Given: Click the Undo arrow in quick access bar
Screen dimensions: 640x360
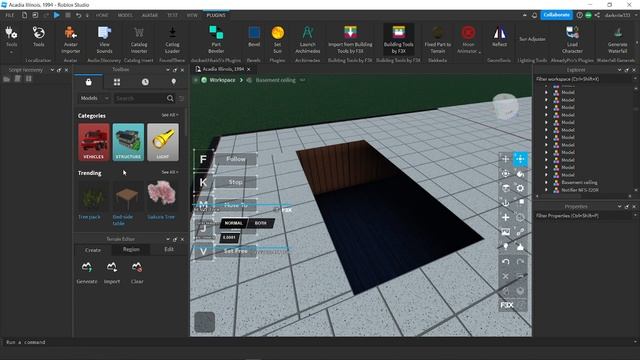Looking at the screenshot, I should coord(78,15).
